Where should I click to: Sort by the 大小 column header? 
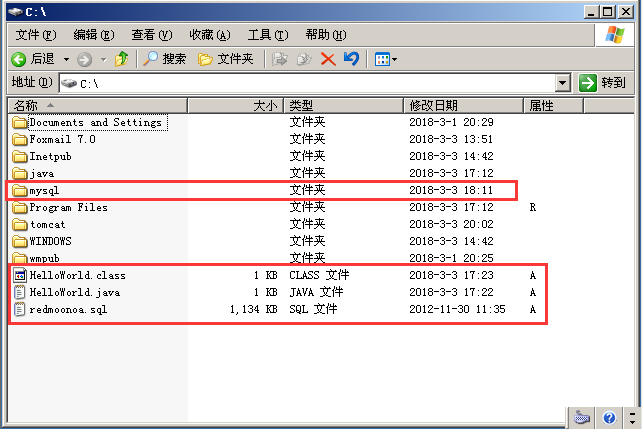pos(235,106)
